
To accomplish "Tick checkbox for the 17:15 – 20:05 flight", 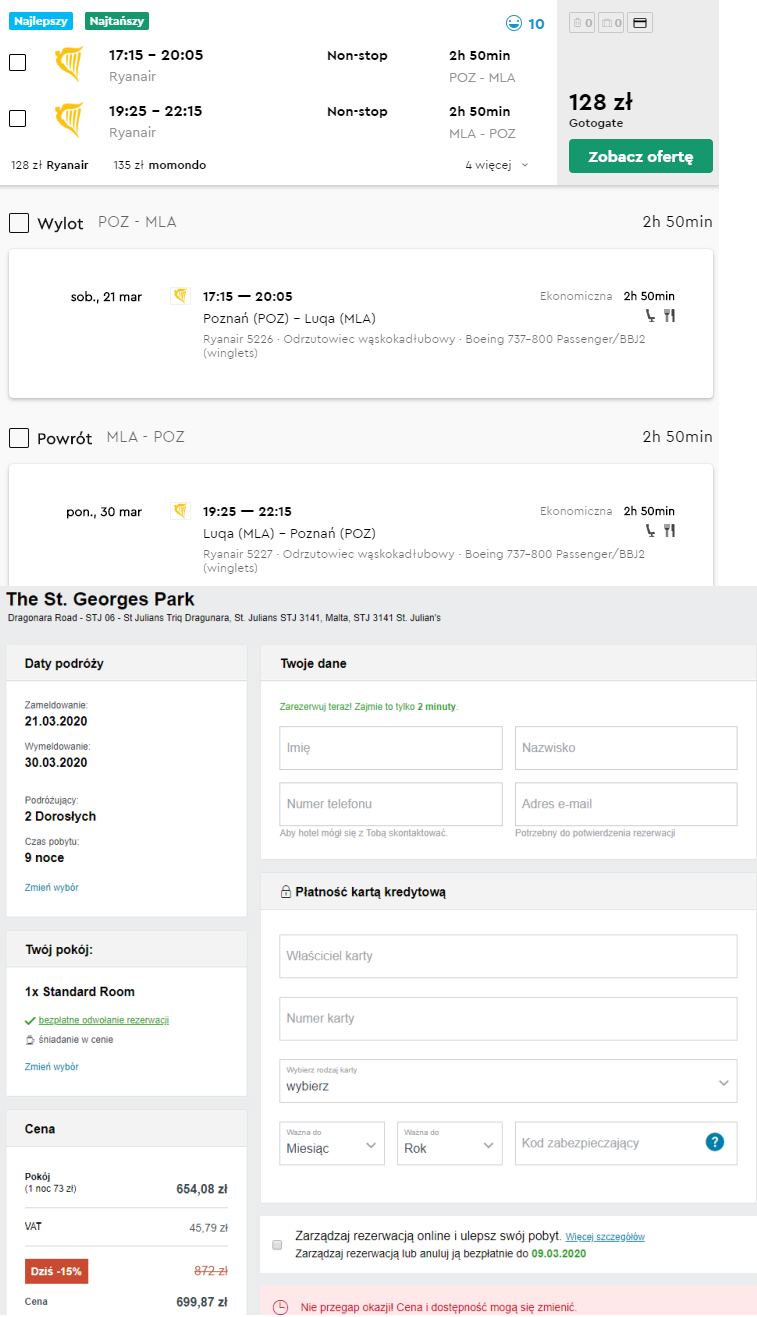I will (17, 62).
